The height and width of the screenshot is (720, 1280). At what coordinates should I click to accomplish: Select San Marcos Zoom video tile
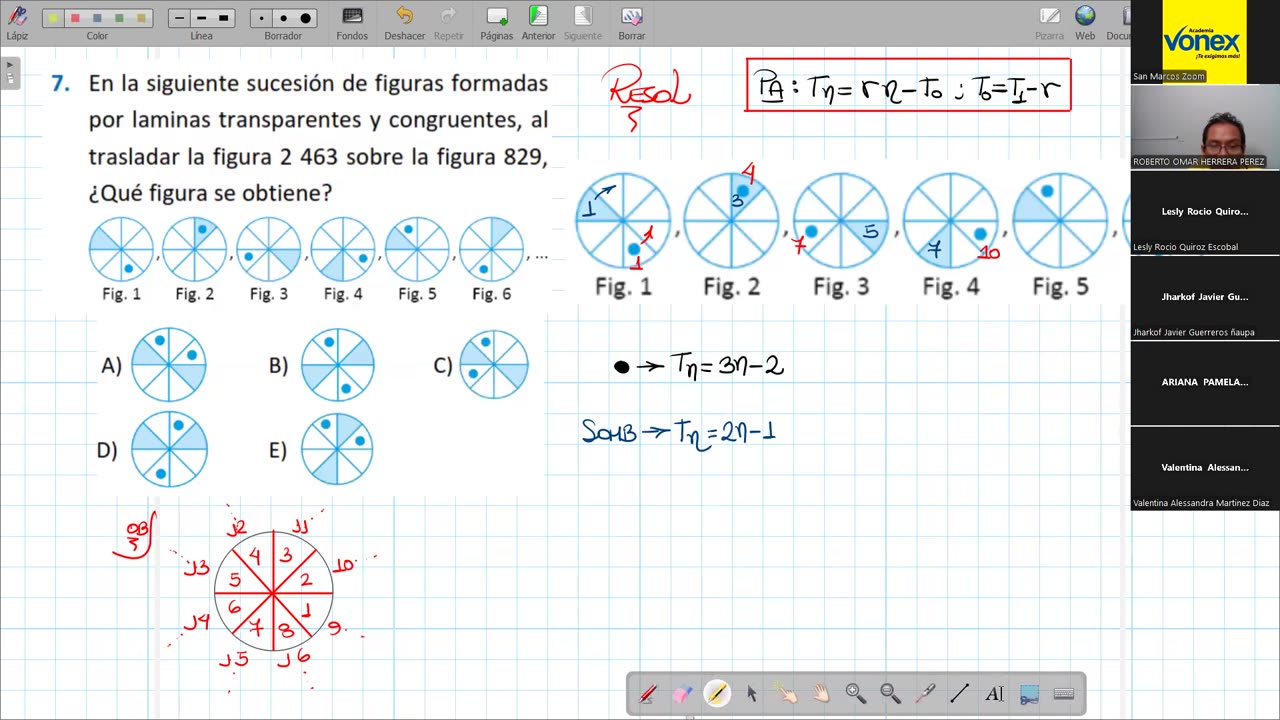(1204, 42)
